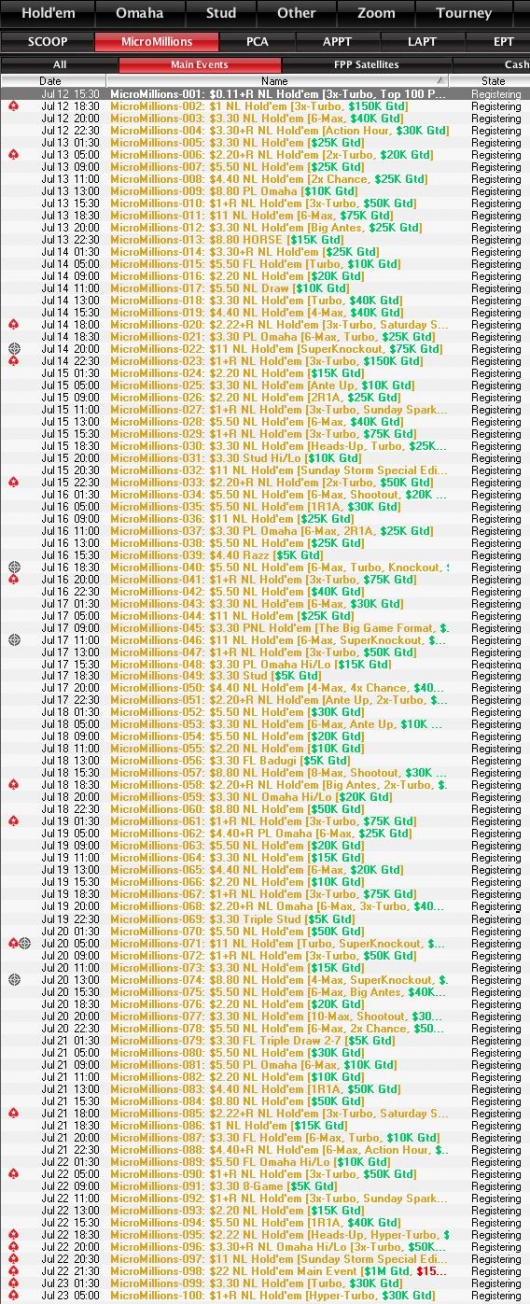Sort the list by Date column header
Viewport: 530px width, 1304px height.
tap(50, 81)
